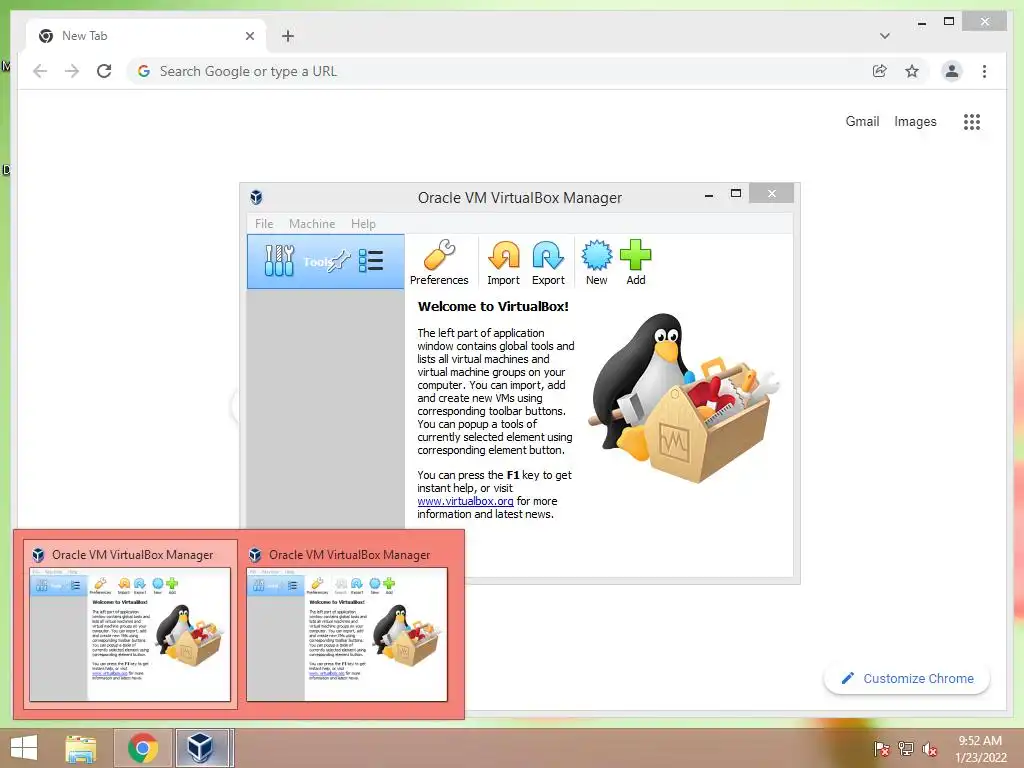This screenshot has width=1024, height=768.
Task: Open the Tools list menu icon
Action: (x=371, y=261)
